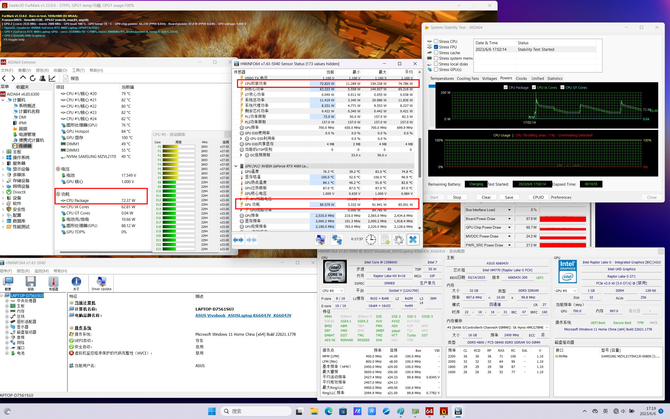
Task: Open Microsoft Edge in taskbar
Action: coord(329,411)
